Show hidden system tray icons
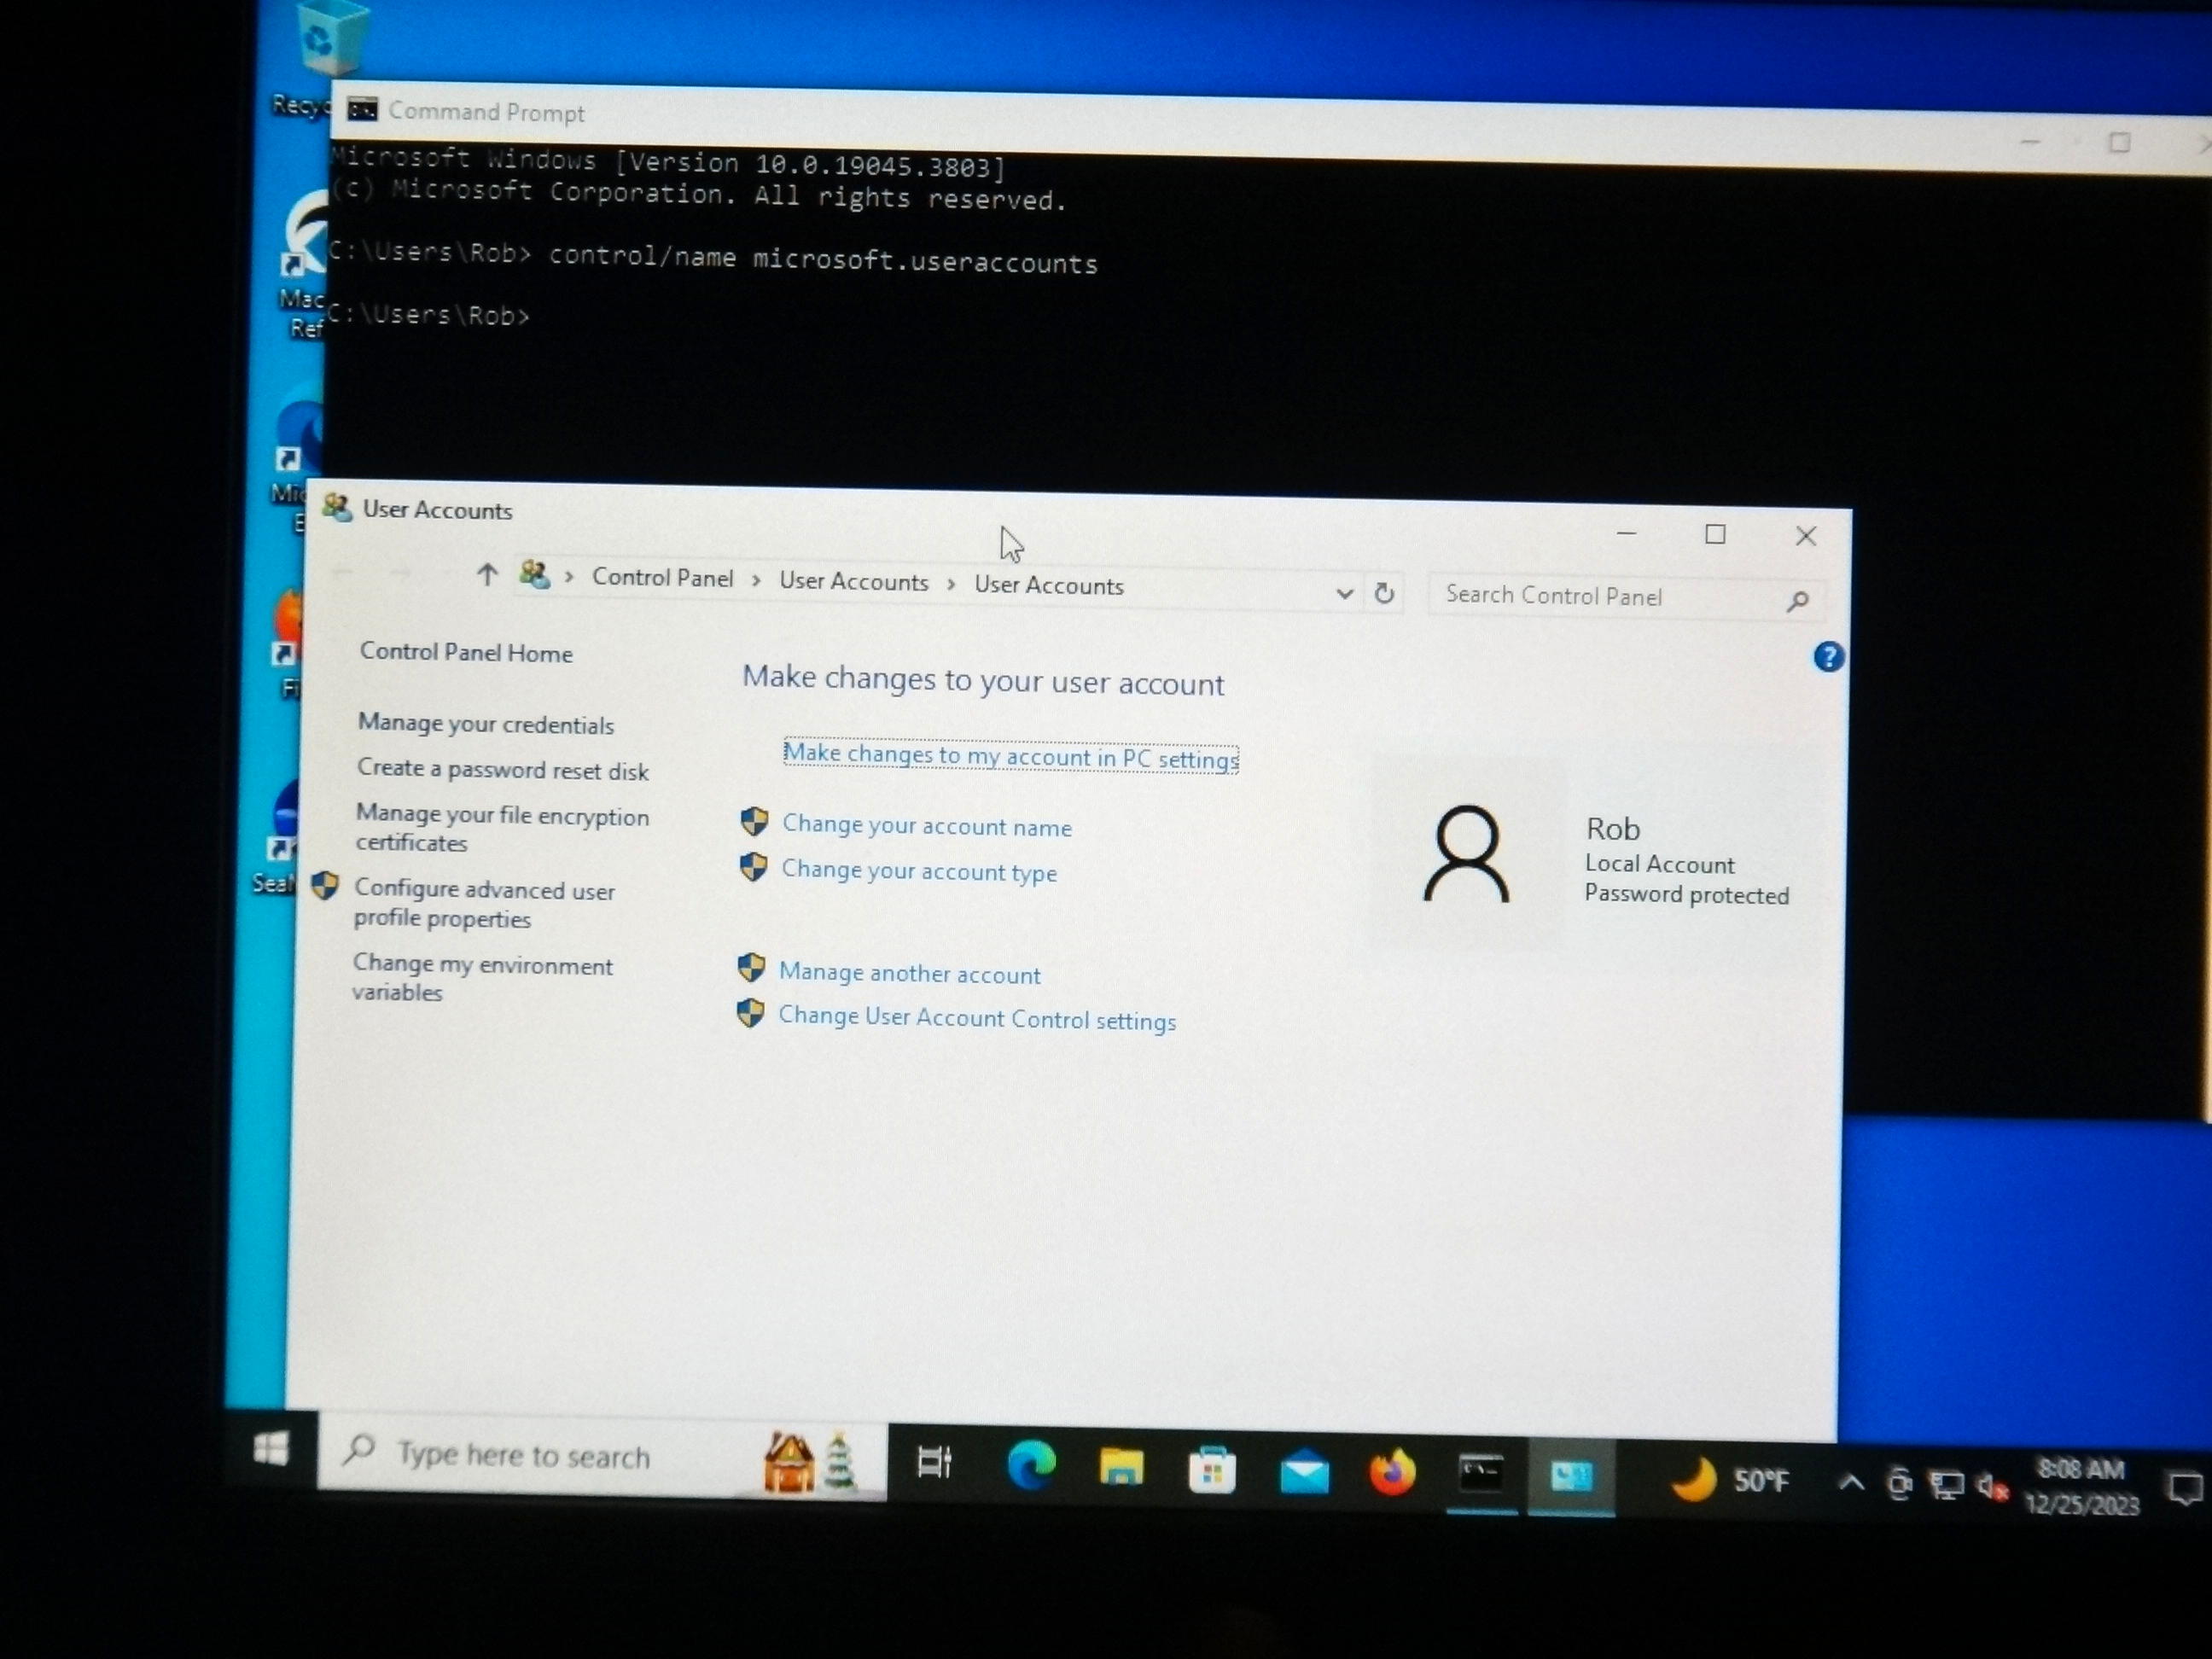 [x=1851, y=1482]
